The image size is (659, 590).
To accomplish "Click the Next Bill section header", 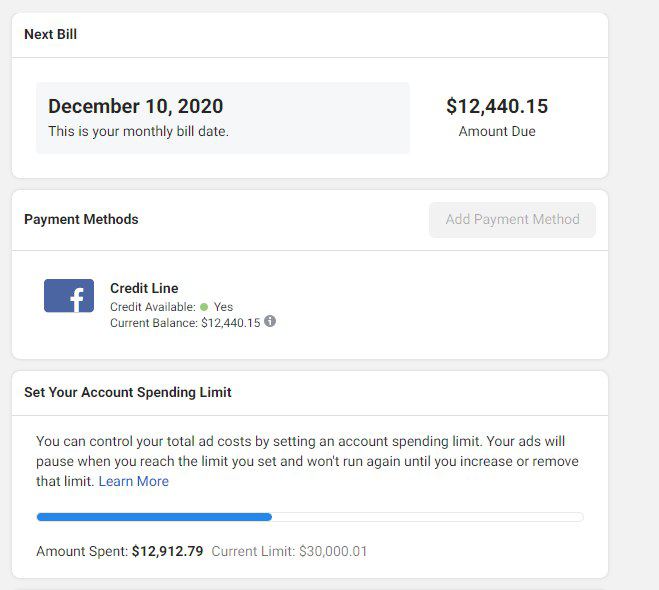I will (50, 34).
